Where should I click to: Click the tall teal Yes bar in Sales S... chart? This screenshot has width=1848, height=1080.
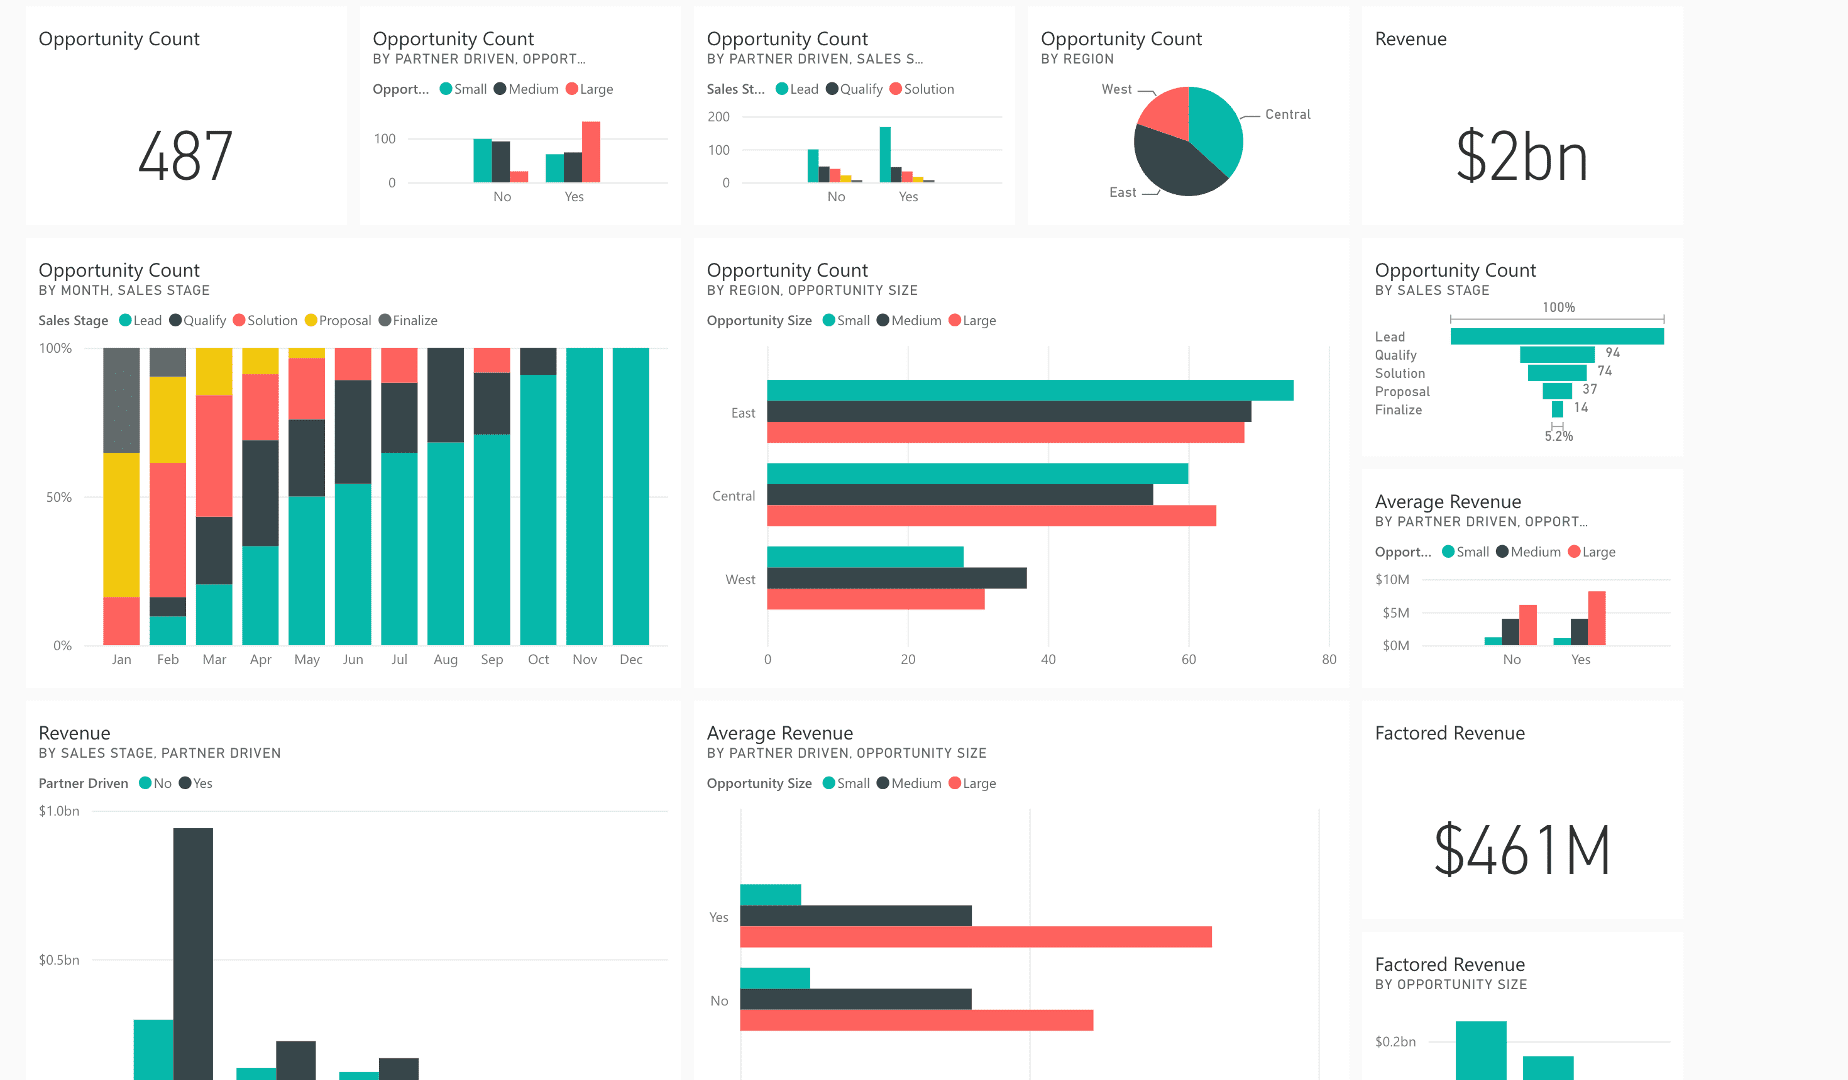click(x=885, y=154)
